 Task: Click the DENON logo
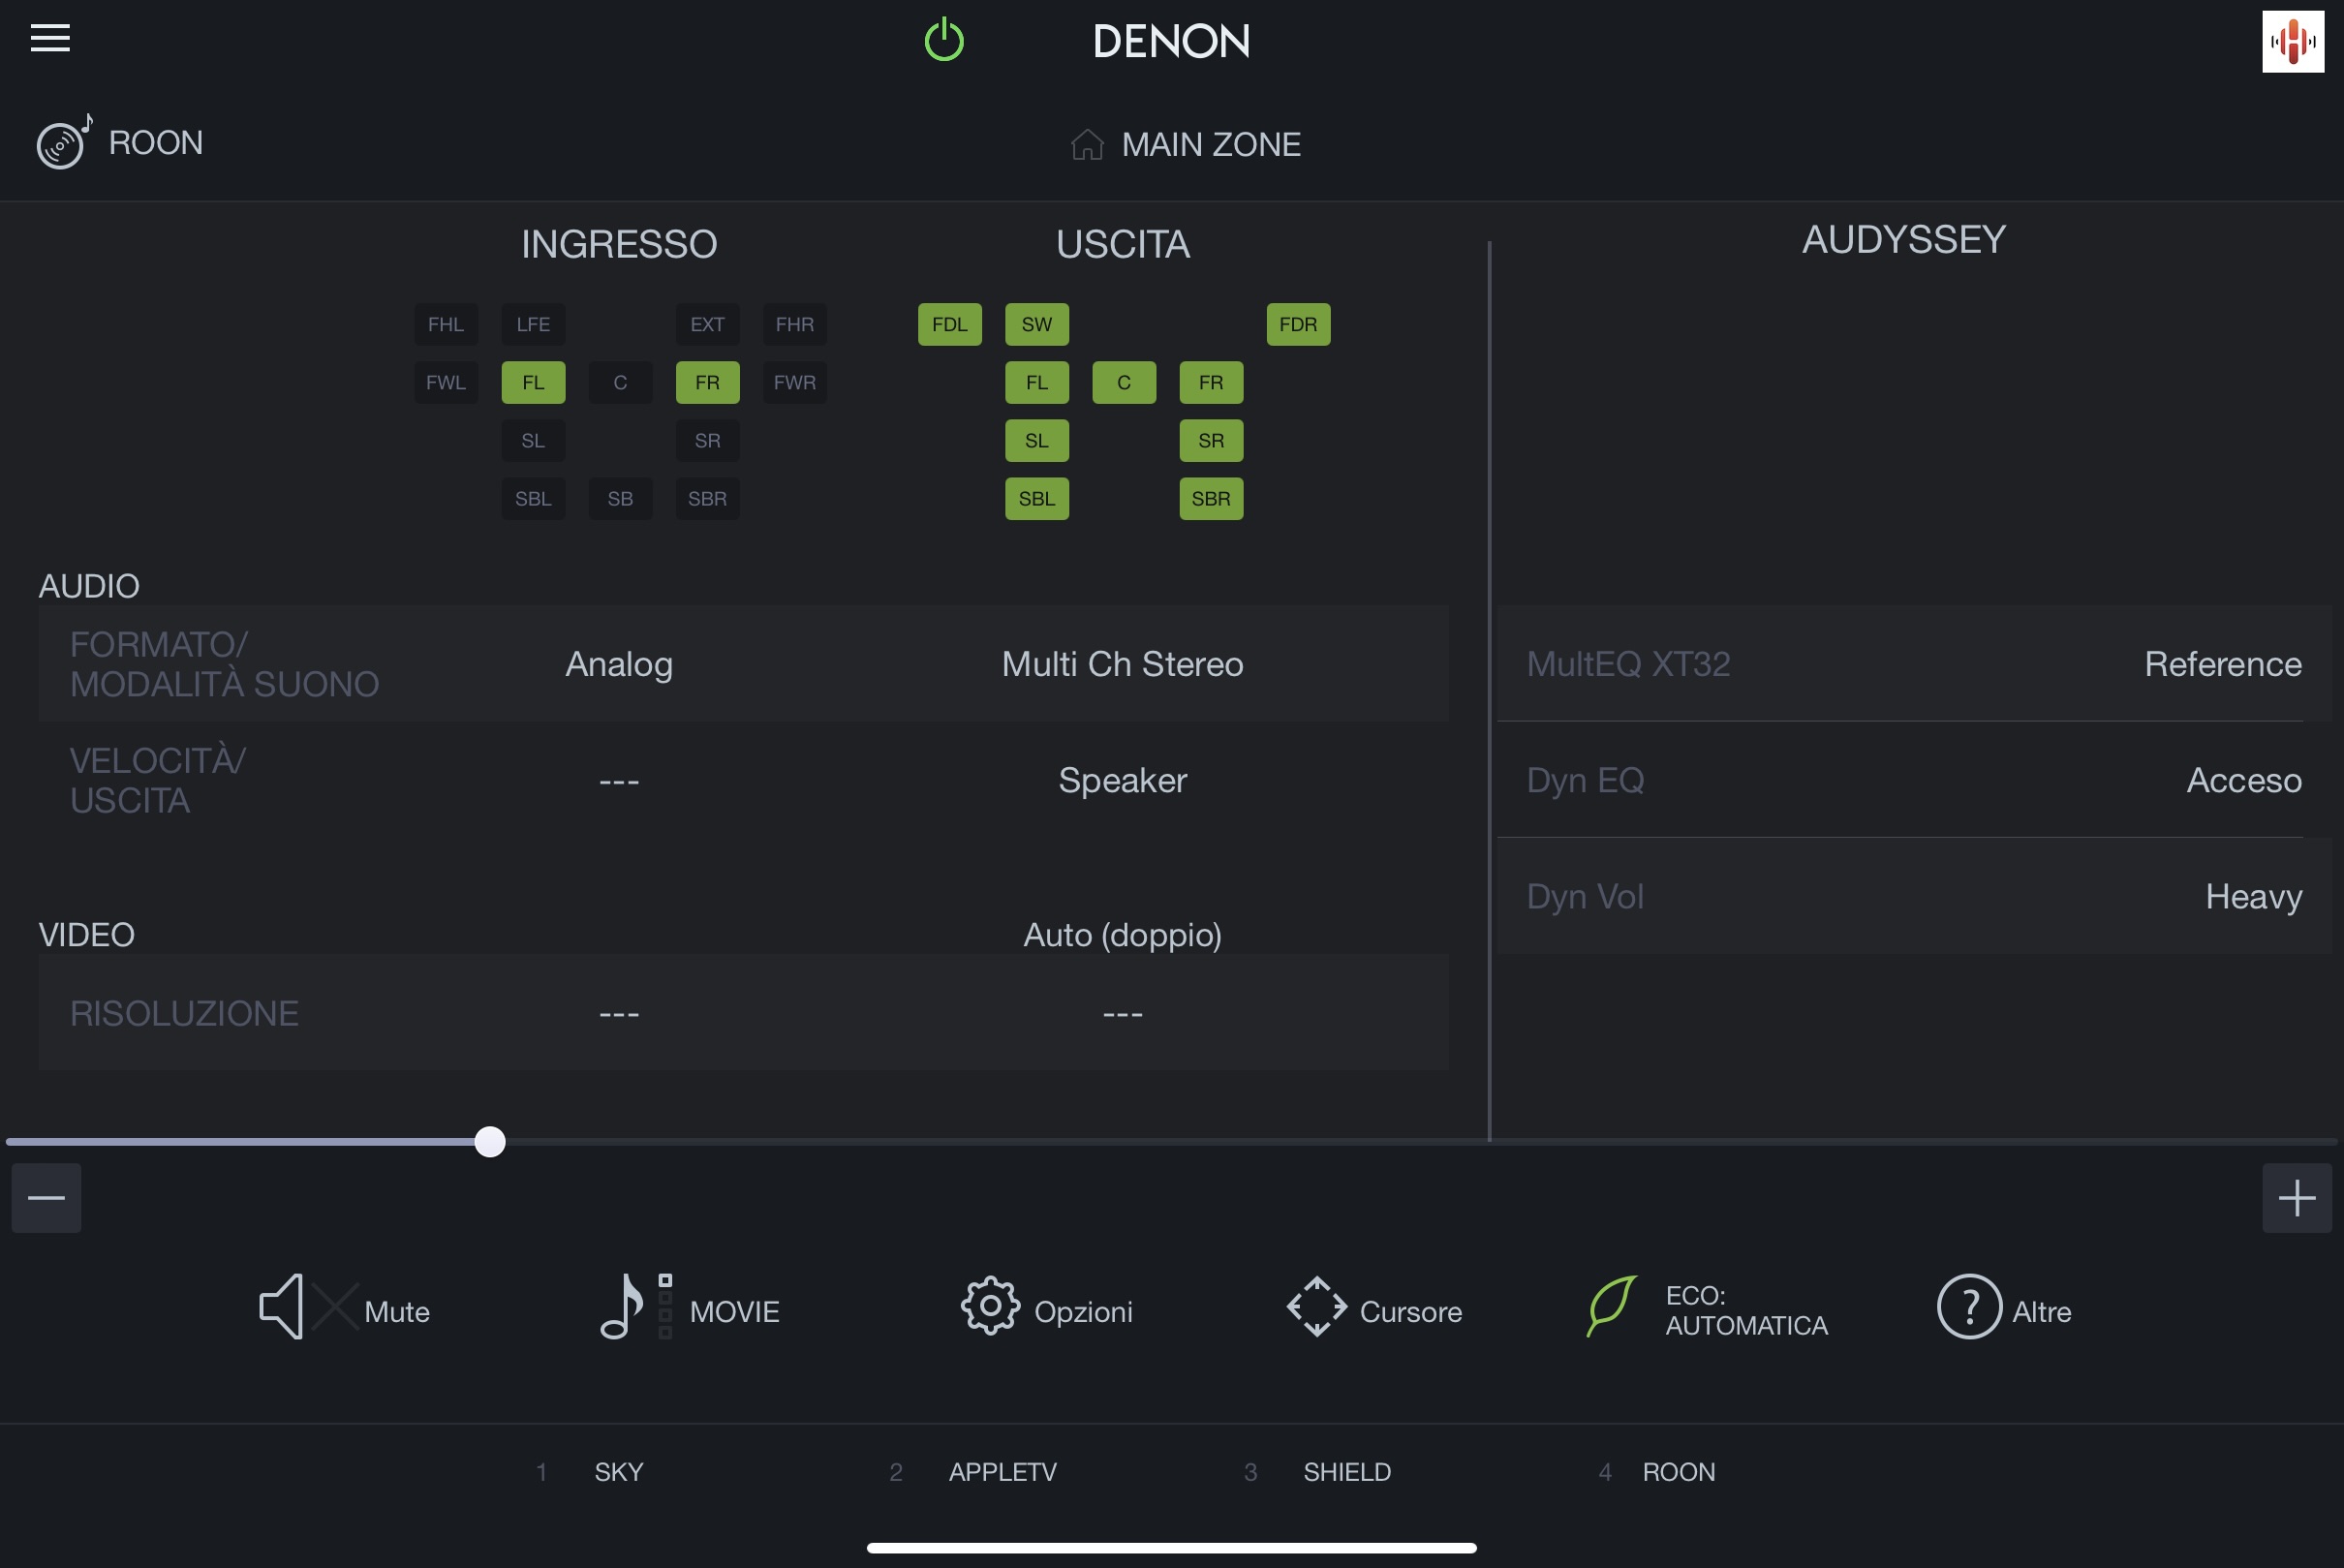pyautogui.click(x=1171, y=41)
